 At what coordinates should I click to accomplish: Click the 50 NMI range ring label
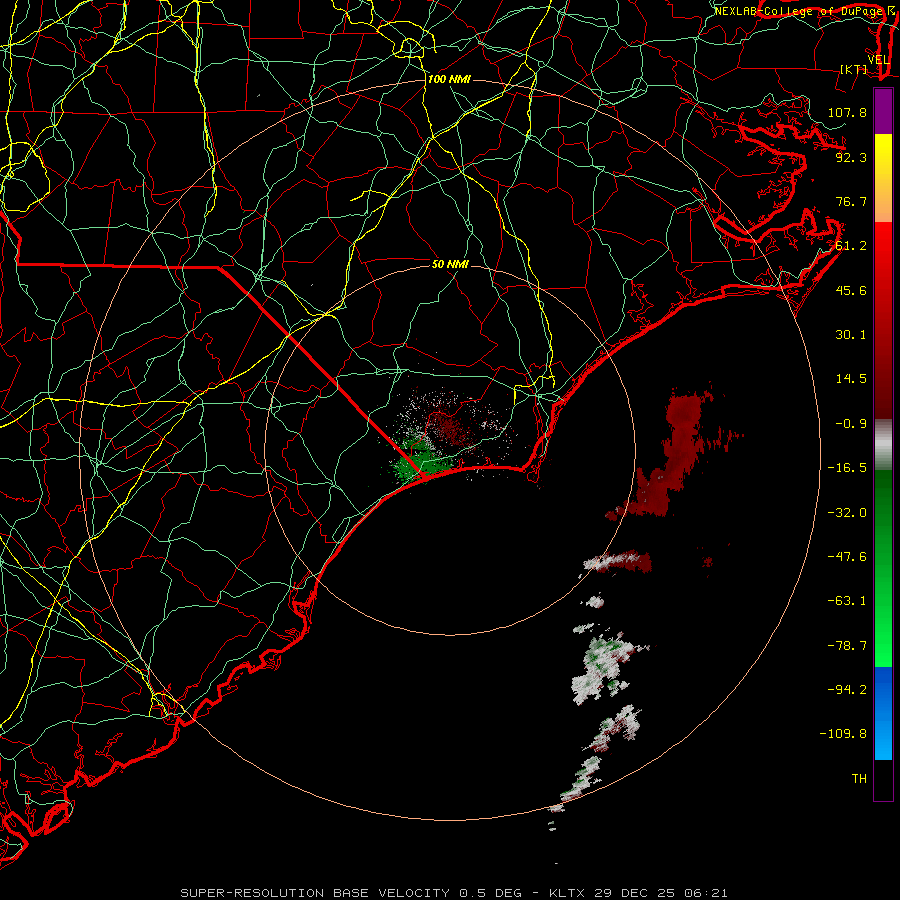[x=450, y=264]
